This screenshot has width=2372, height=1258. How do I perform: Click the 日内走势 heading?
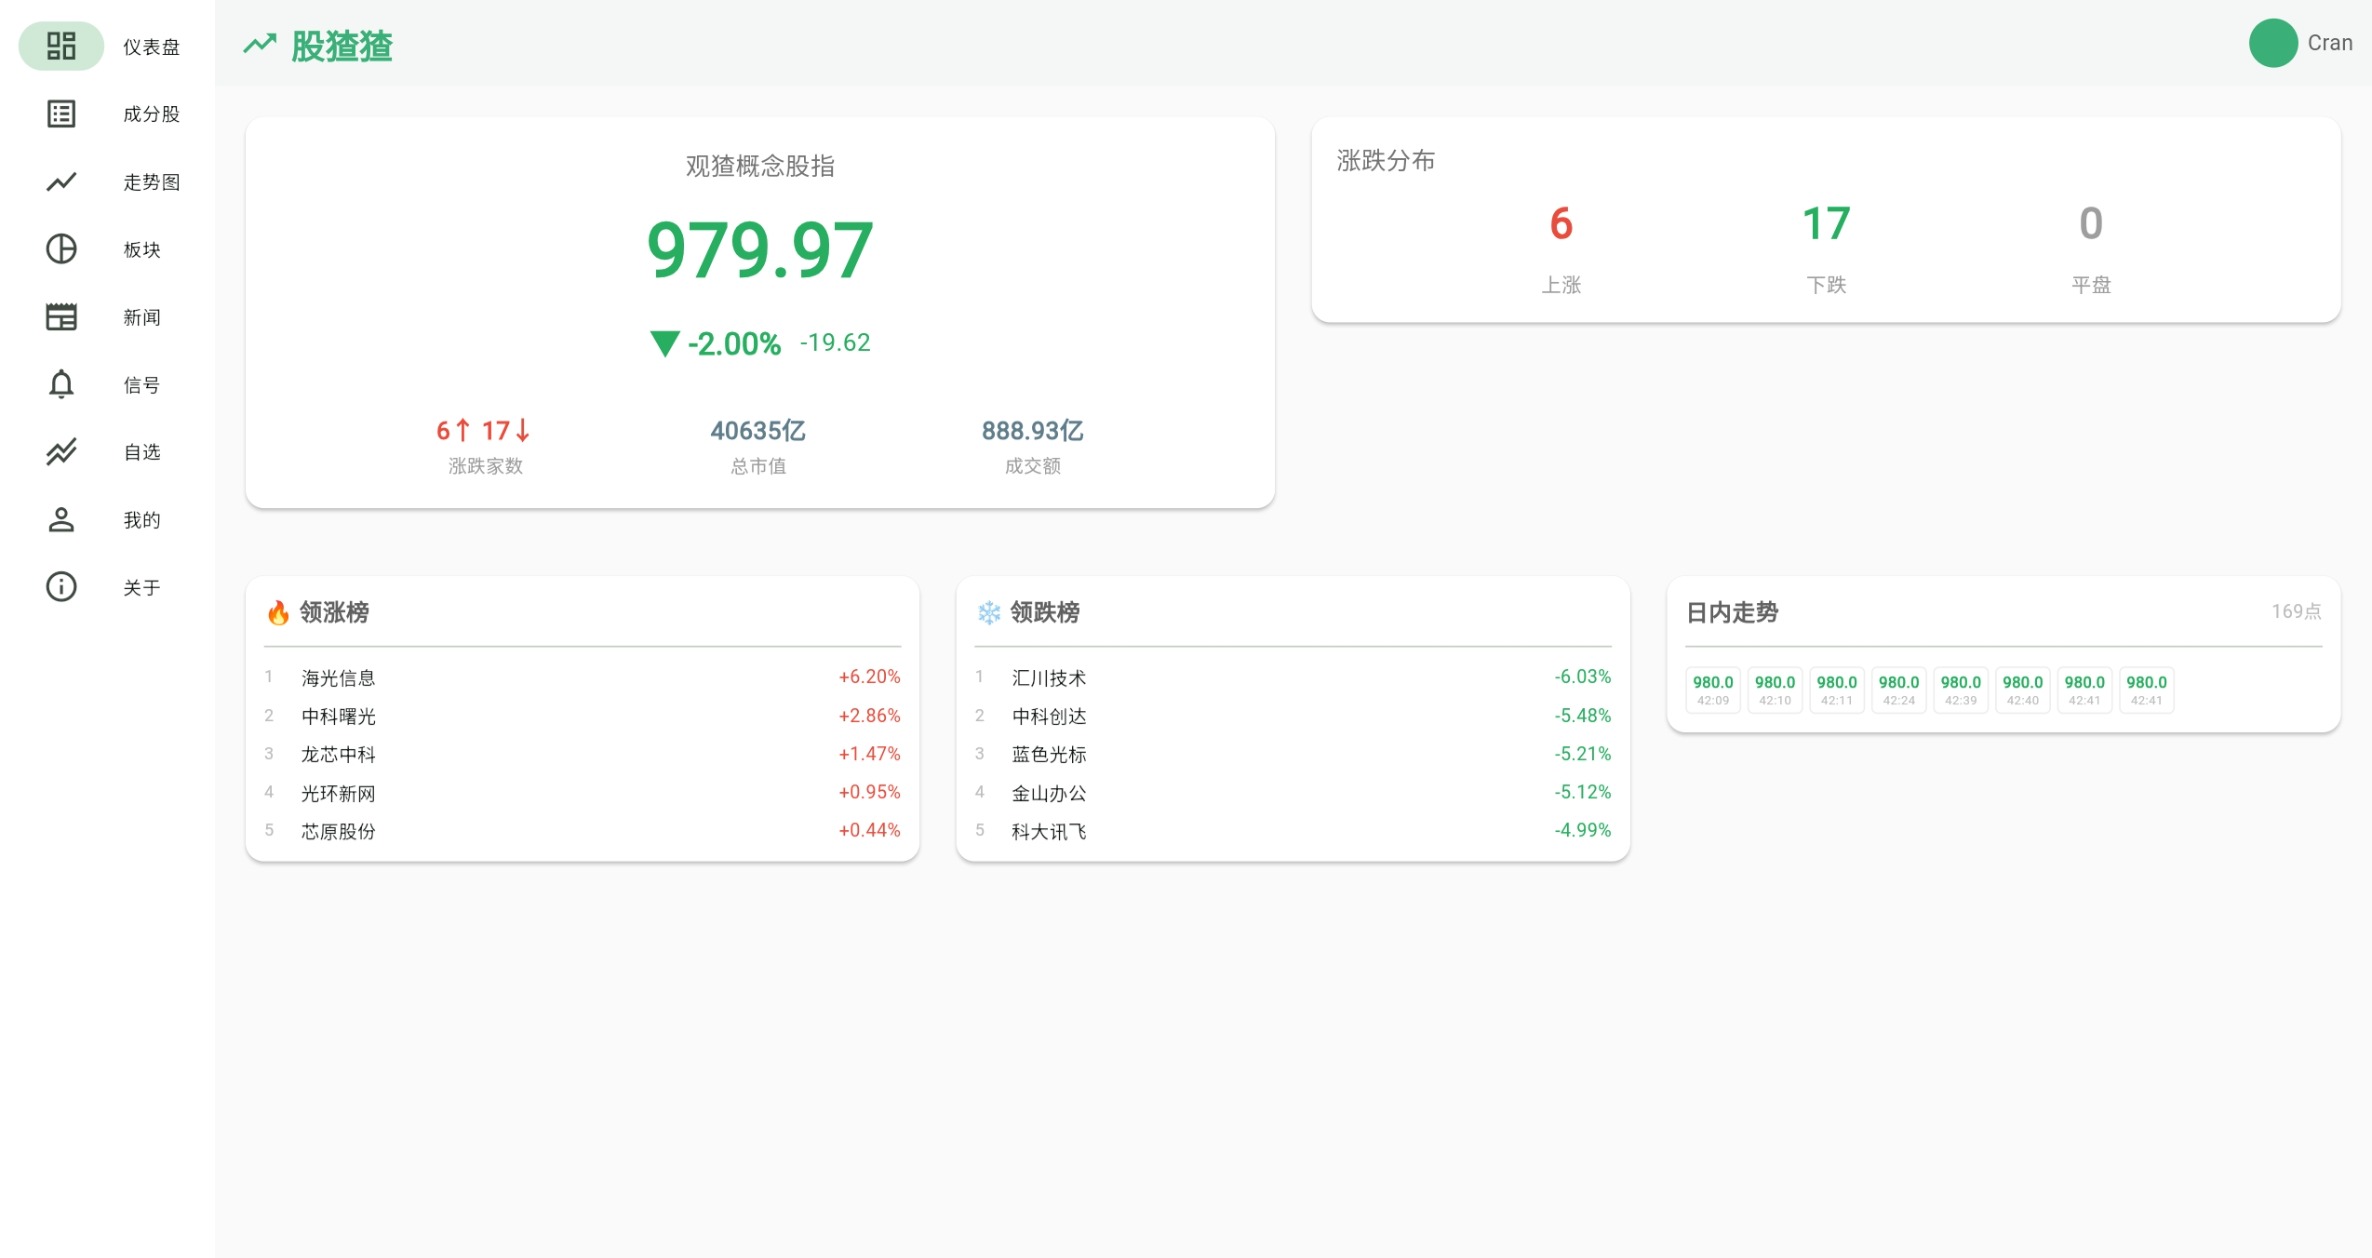[1732, 612]
